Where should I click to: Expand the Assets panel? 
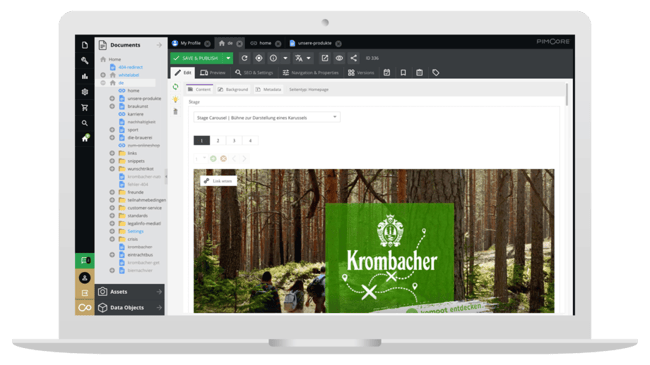tap(130, 292)
